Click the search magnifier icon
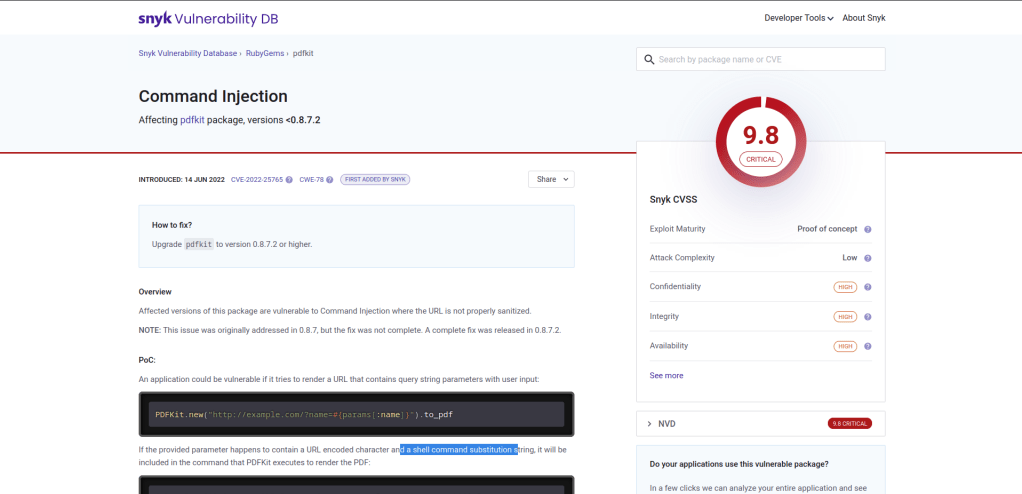The image size is (1022, 494). (649, 60)
